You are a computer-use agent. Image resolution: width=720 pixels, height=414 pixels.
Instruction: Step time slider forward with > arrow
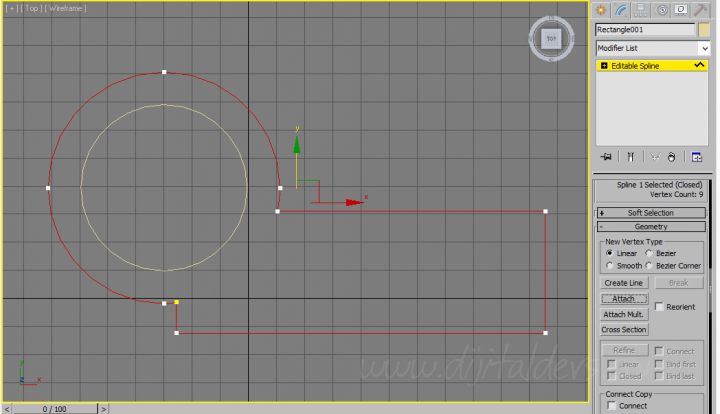click(x=103, y=408)
